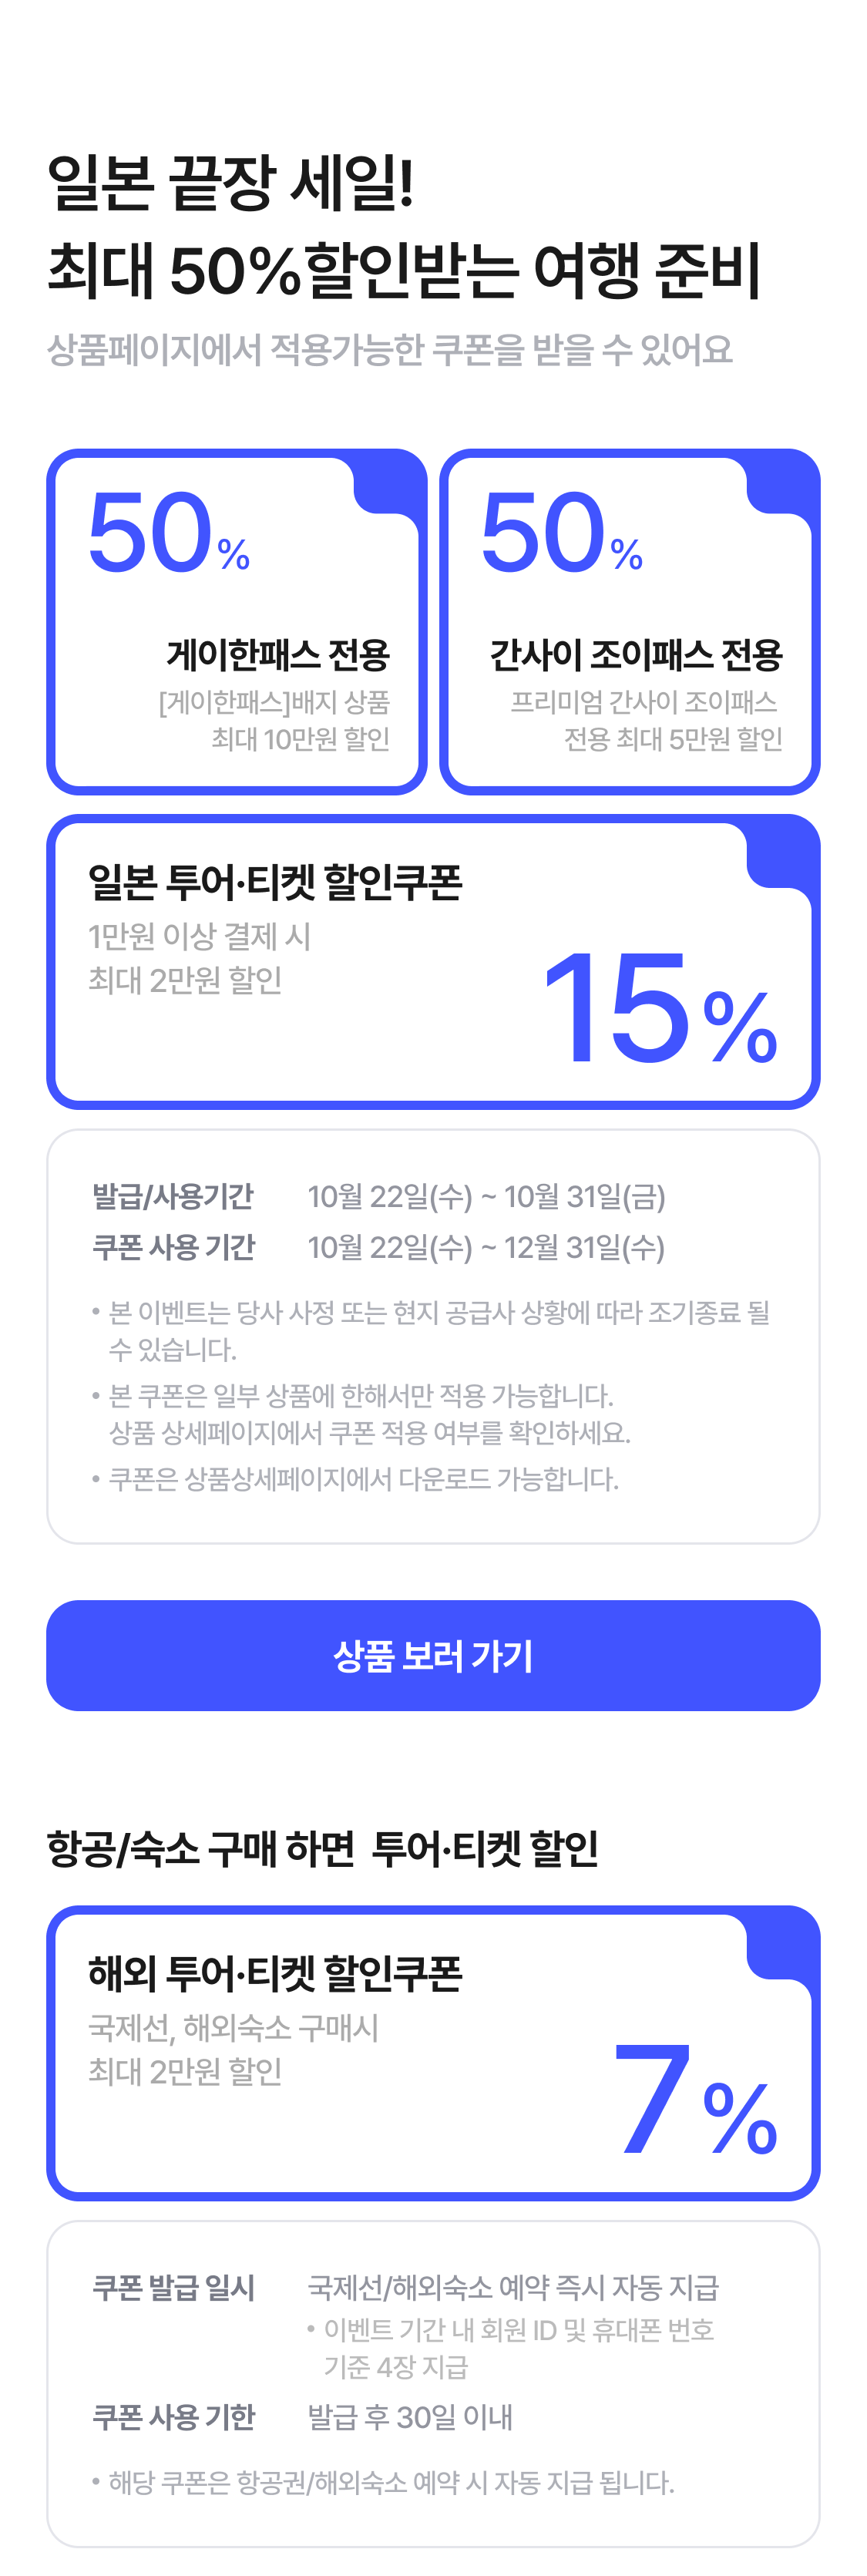Click the 쿠폰 발급 일시 label
Image resolution: width=867 pixels, height=2576 pixels.
click(x=174, y=2286)
